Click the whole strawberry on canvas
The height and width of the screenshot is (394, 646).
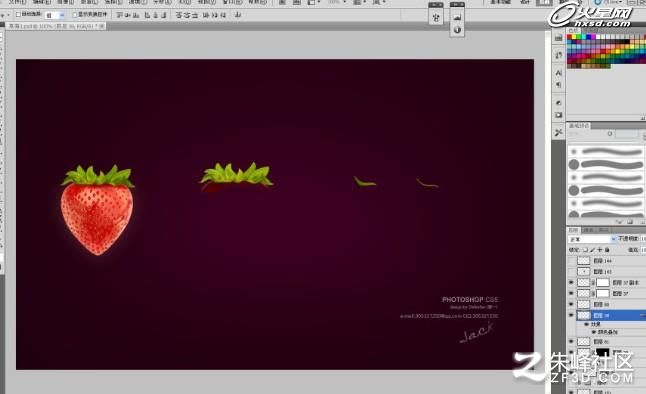pos(97,210)
